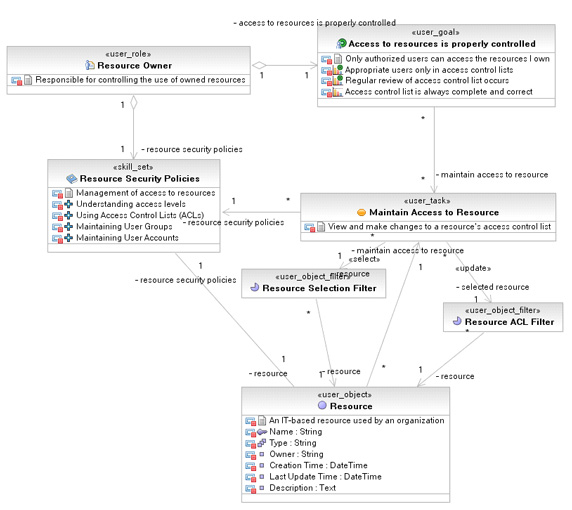Click the purple circle icon beside Resource
This screenshot has width=572, height=510.
coord(322,405)
